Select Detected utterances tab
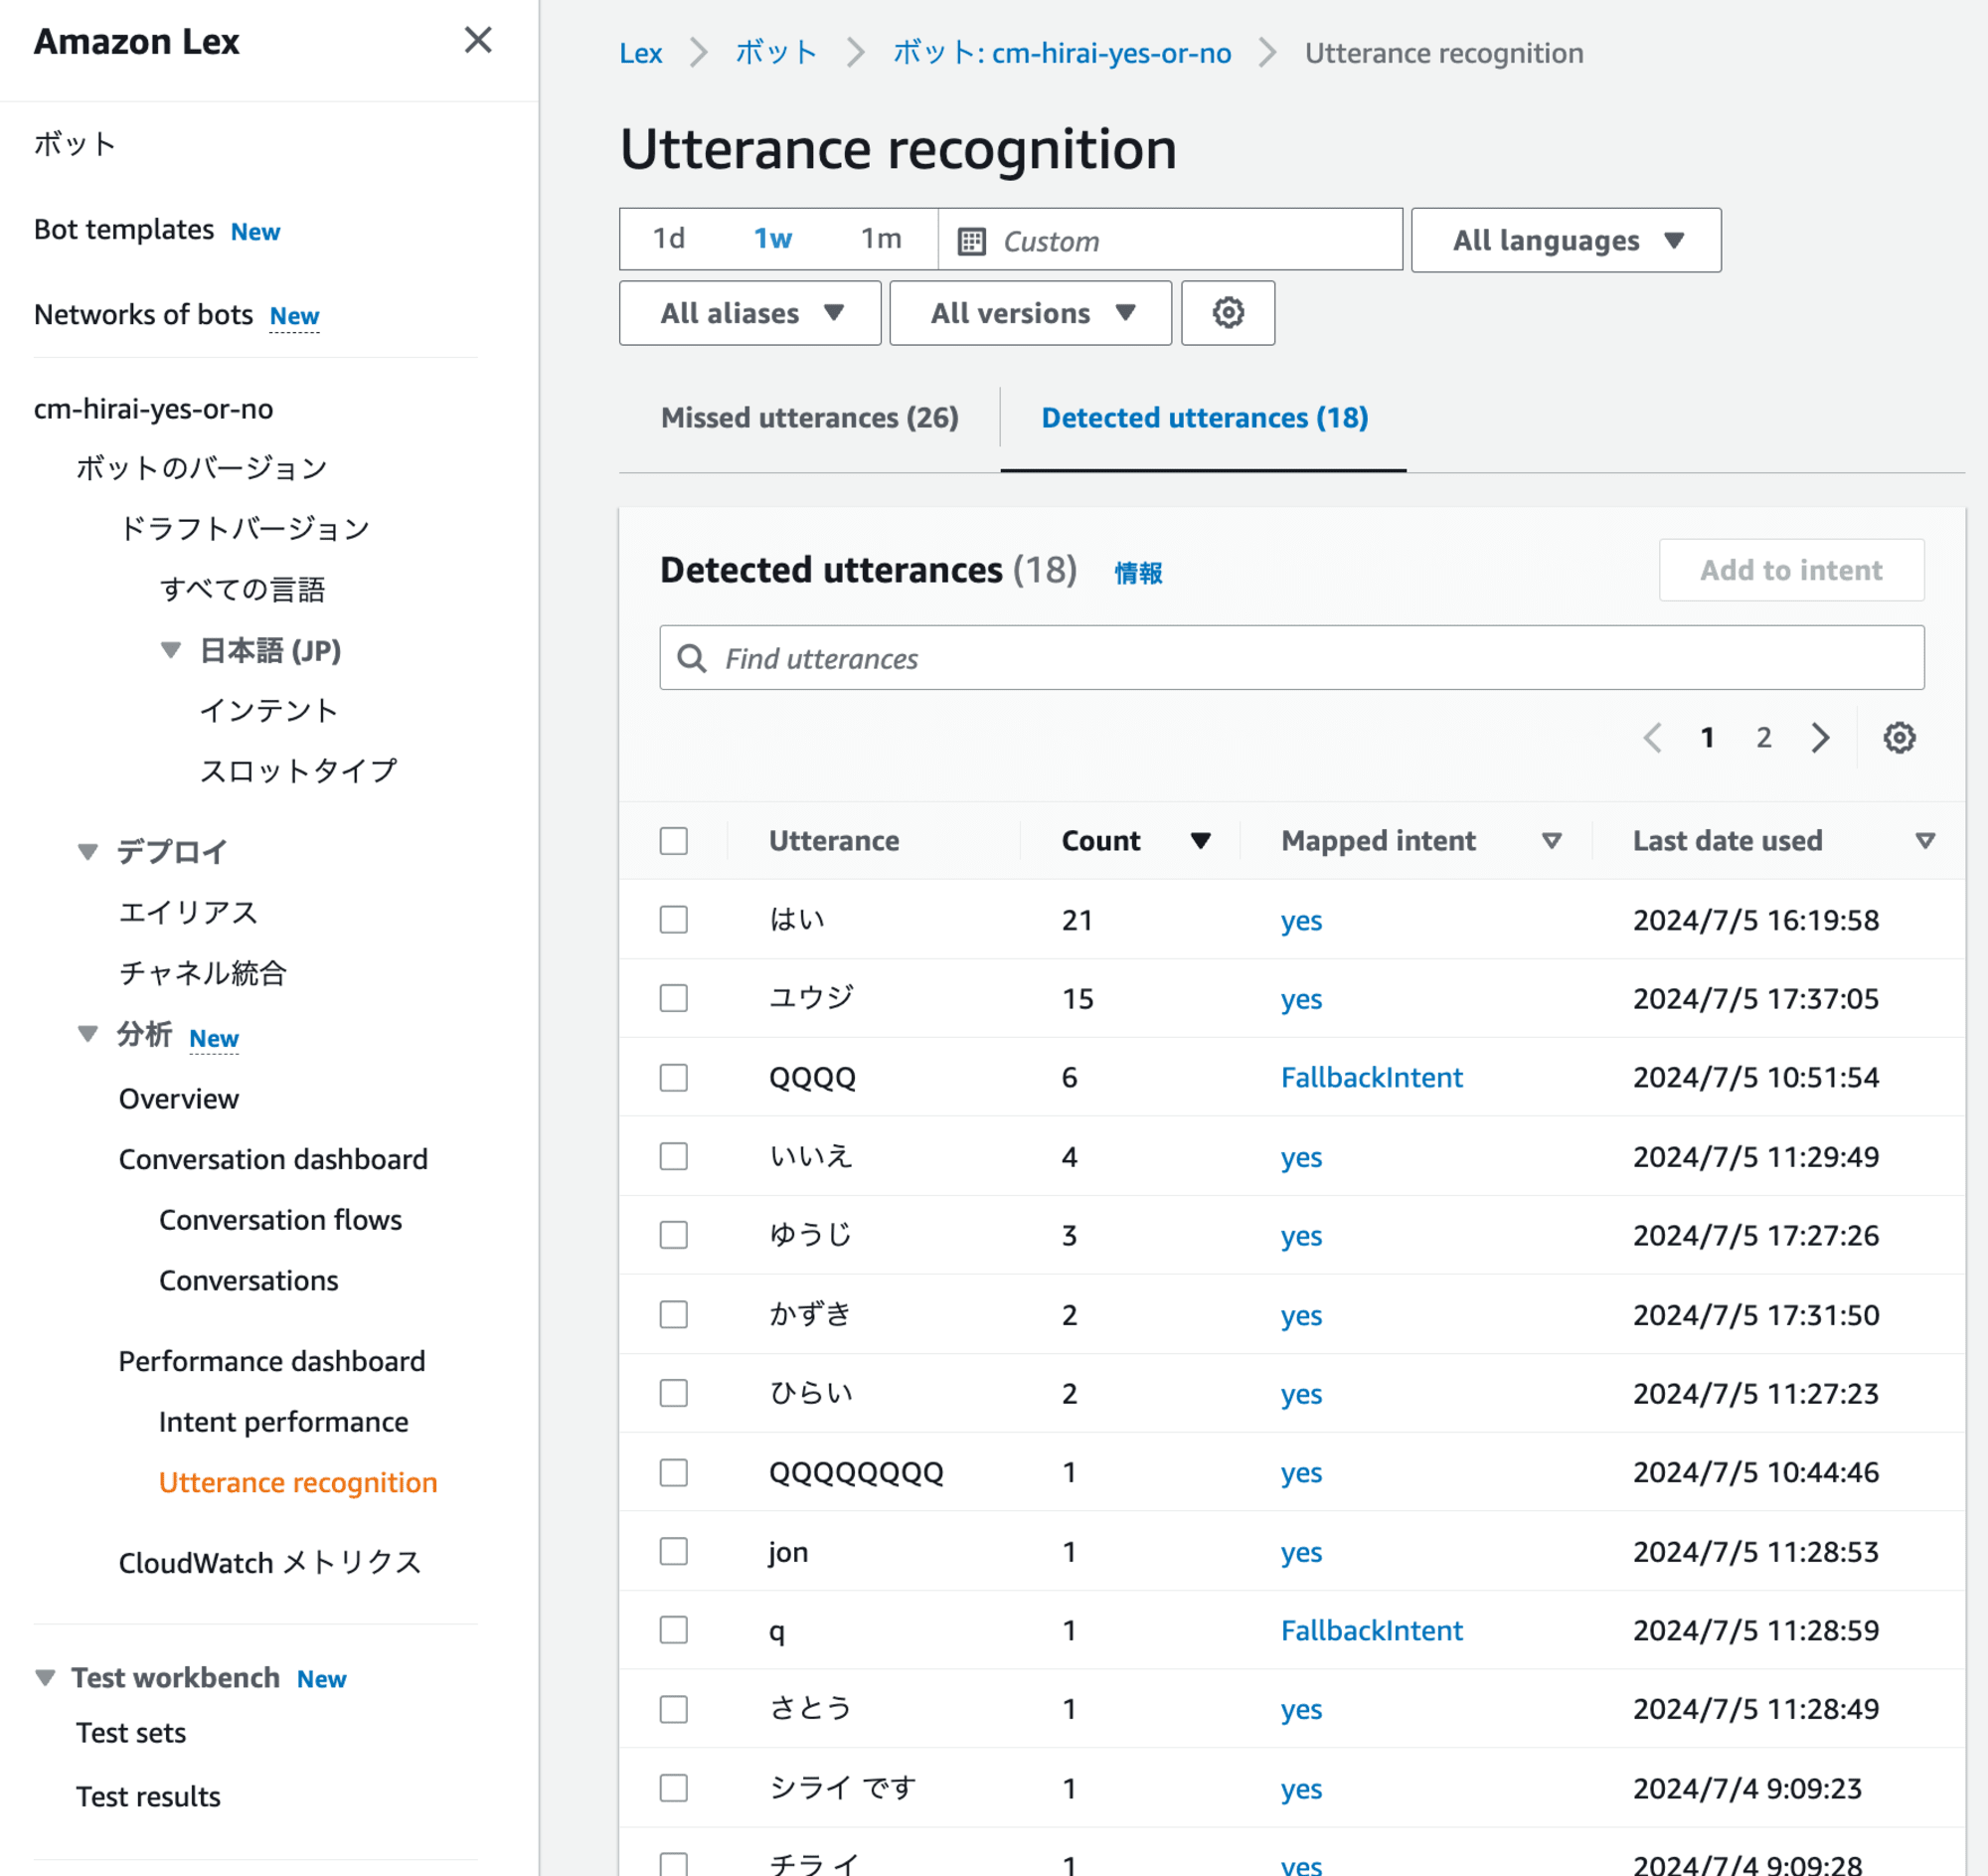 click(1204, 418)
